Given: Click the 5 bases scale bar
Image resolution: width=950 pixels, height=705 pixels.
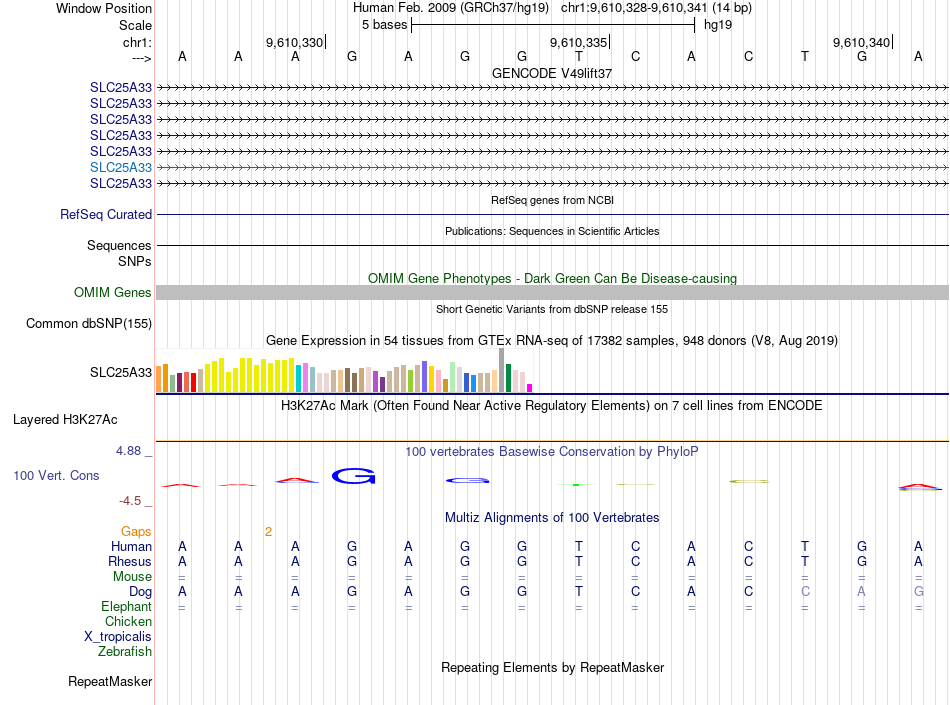Looking at the screenshot, I should tap(553, 25).
